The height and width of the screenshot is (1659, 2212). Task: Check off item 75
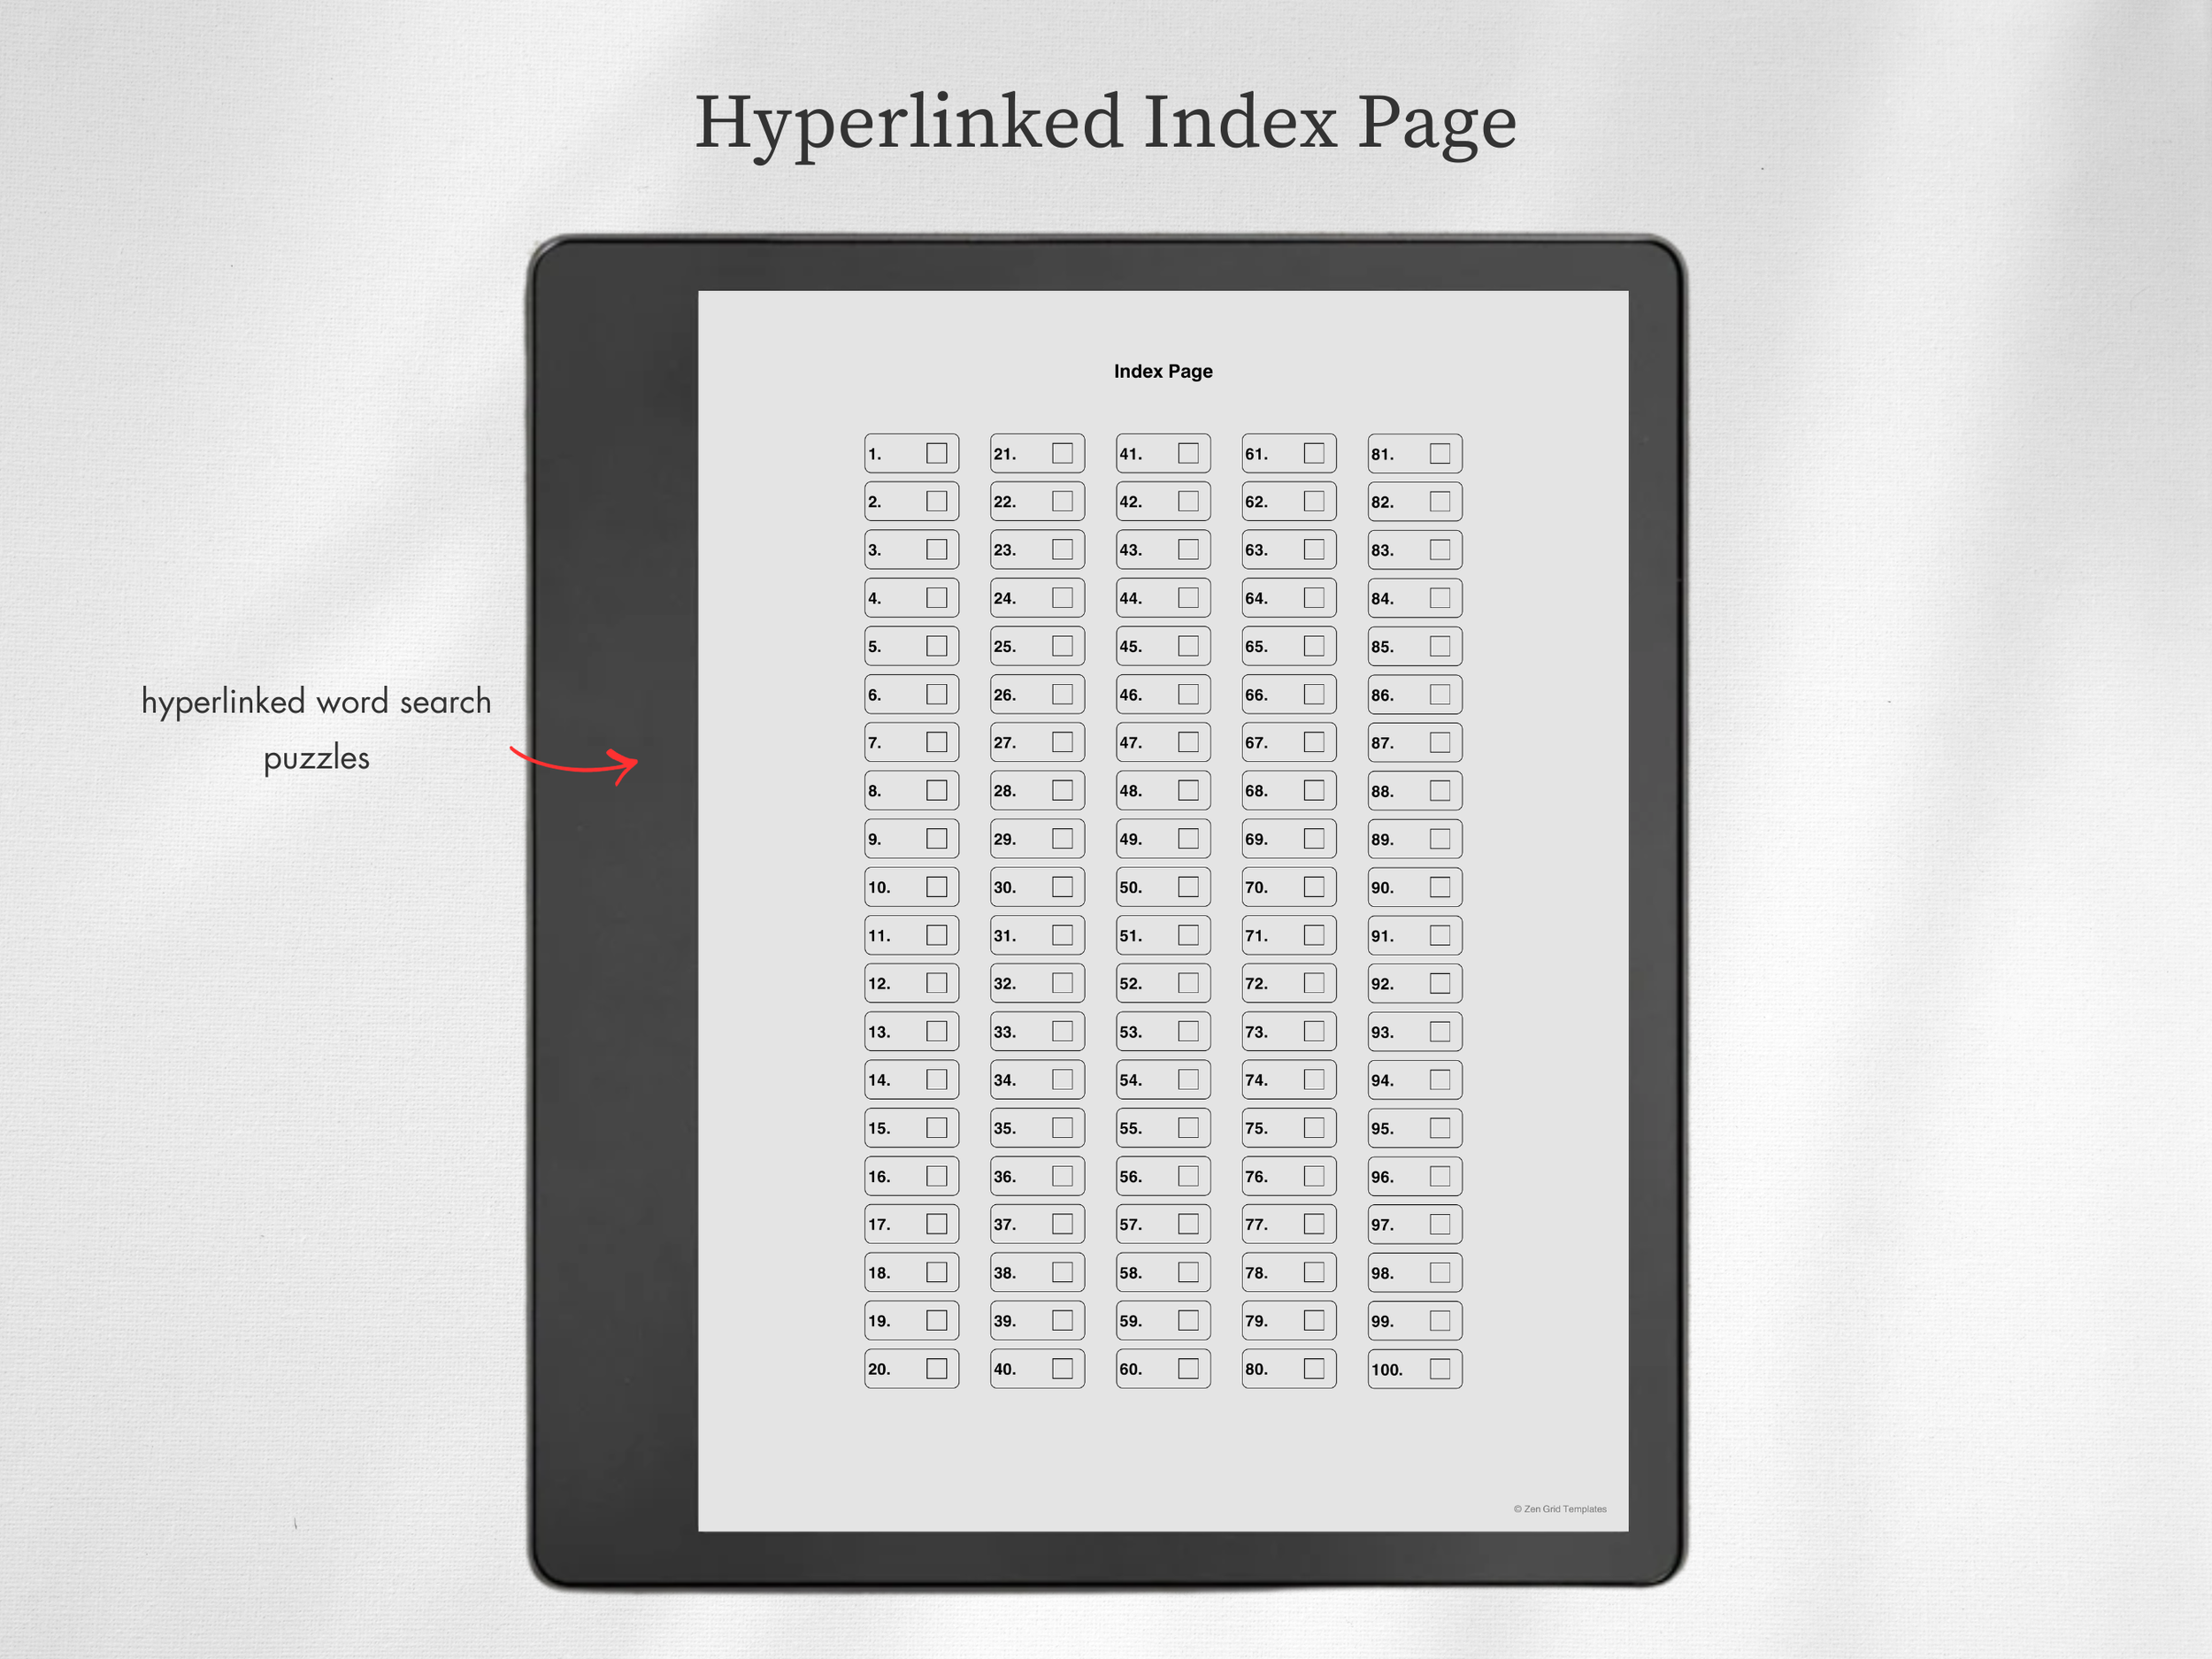point(1314,1127)
